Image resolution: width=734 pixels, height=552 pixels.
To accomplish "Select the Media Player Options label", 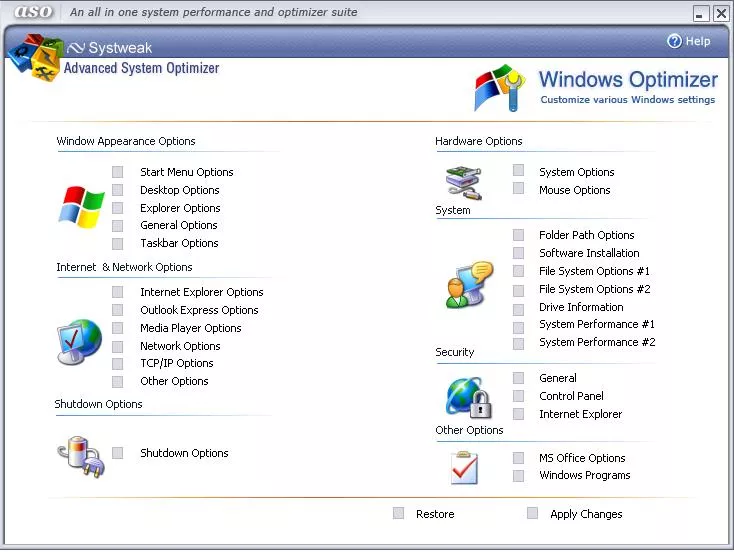I will tap(191, 328).
